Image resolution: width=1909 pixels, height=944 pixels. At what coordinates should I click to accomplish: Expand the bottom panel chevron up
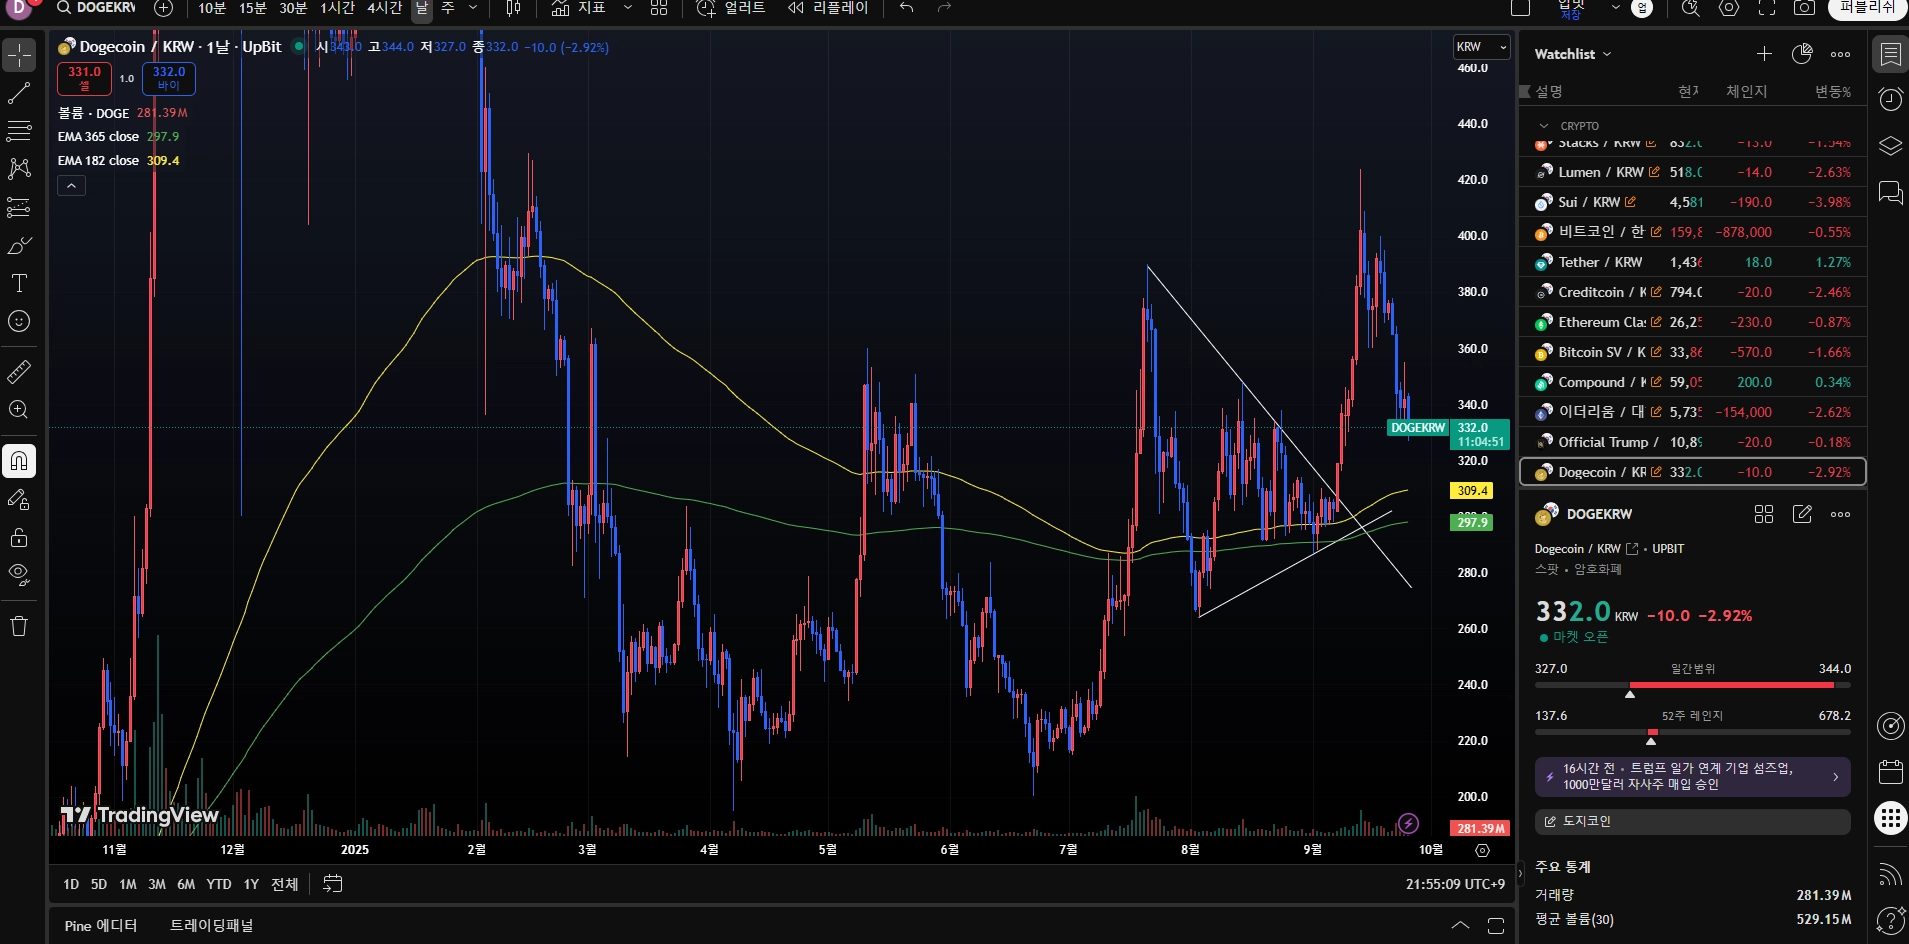(x=1460, y=925)
